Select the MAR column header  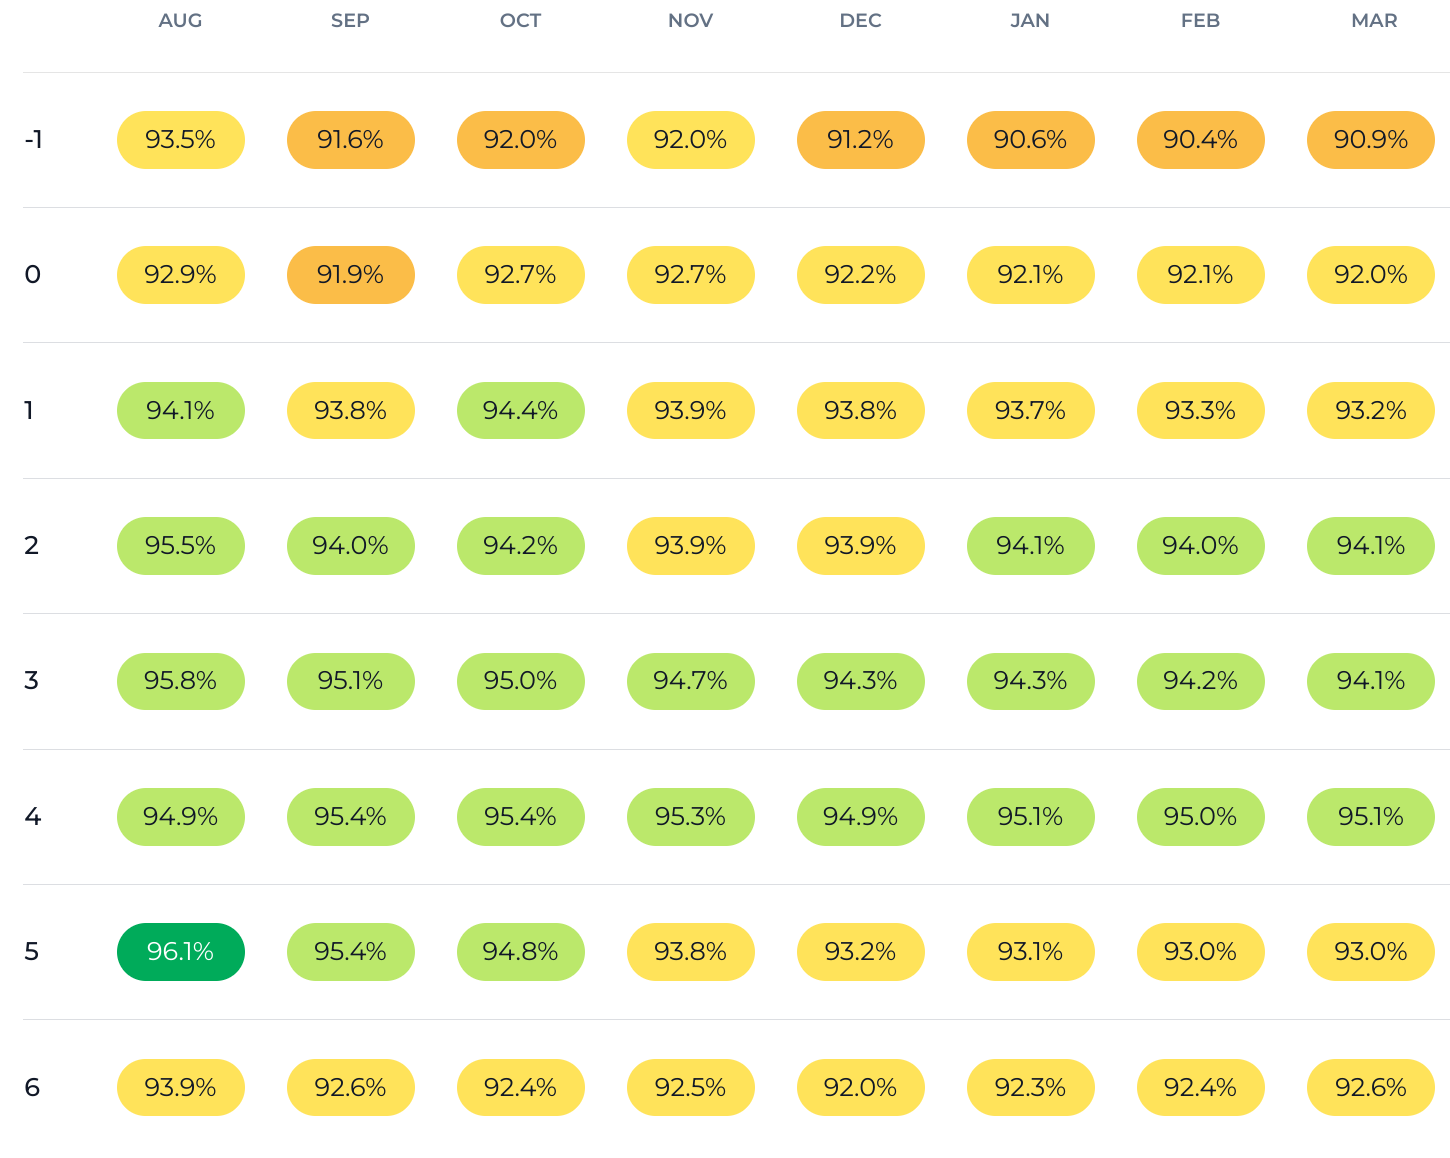point(1374,21)
